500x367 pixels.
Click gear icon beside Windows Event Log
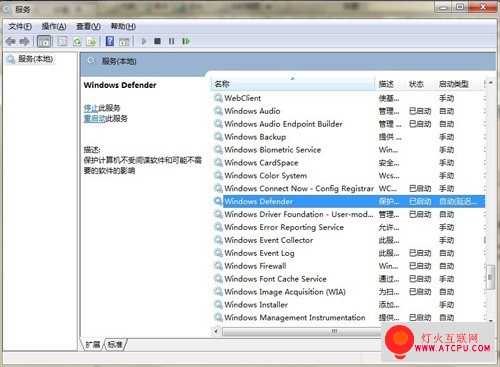pyautogui.click(x=218, y=253)
